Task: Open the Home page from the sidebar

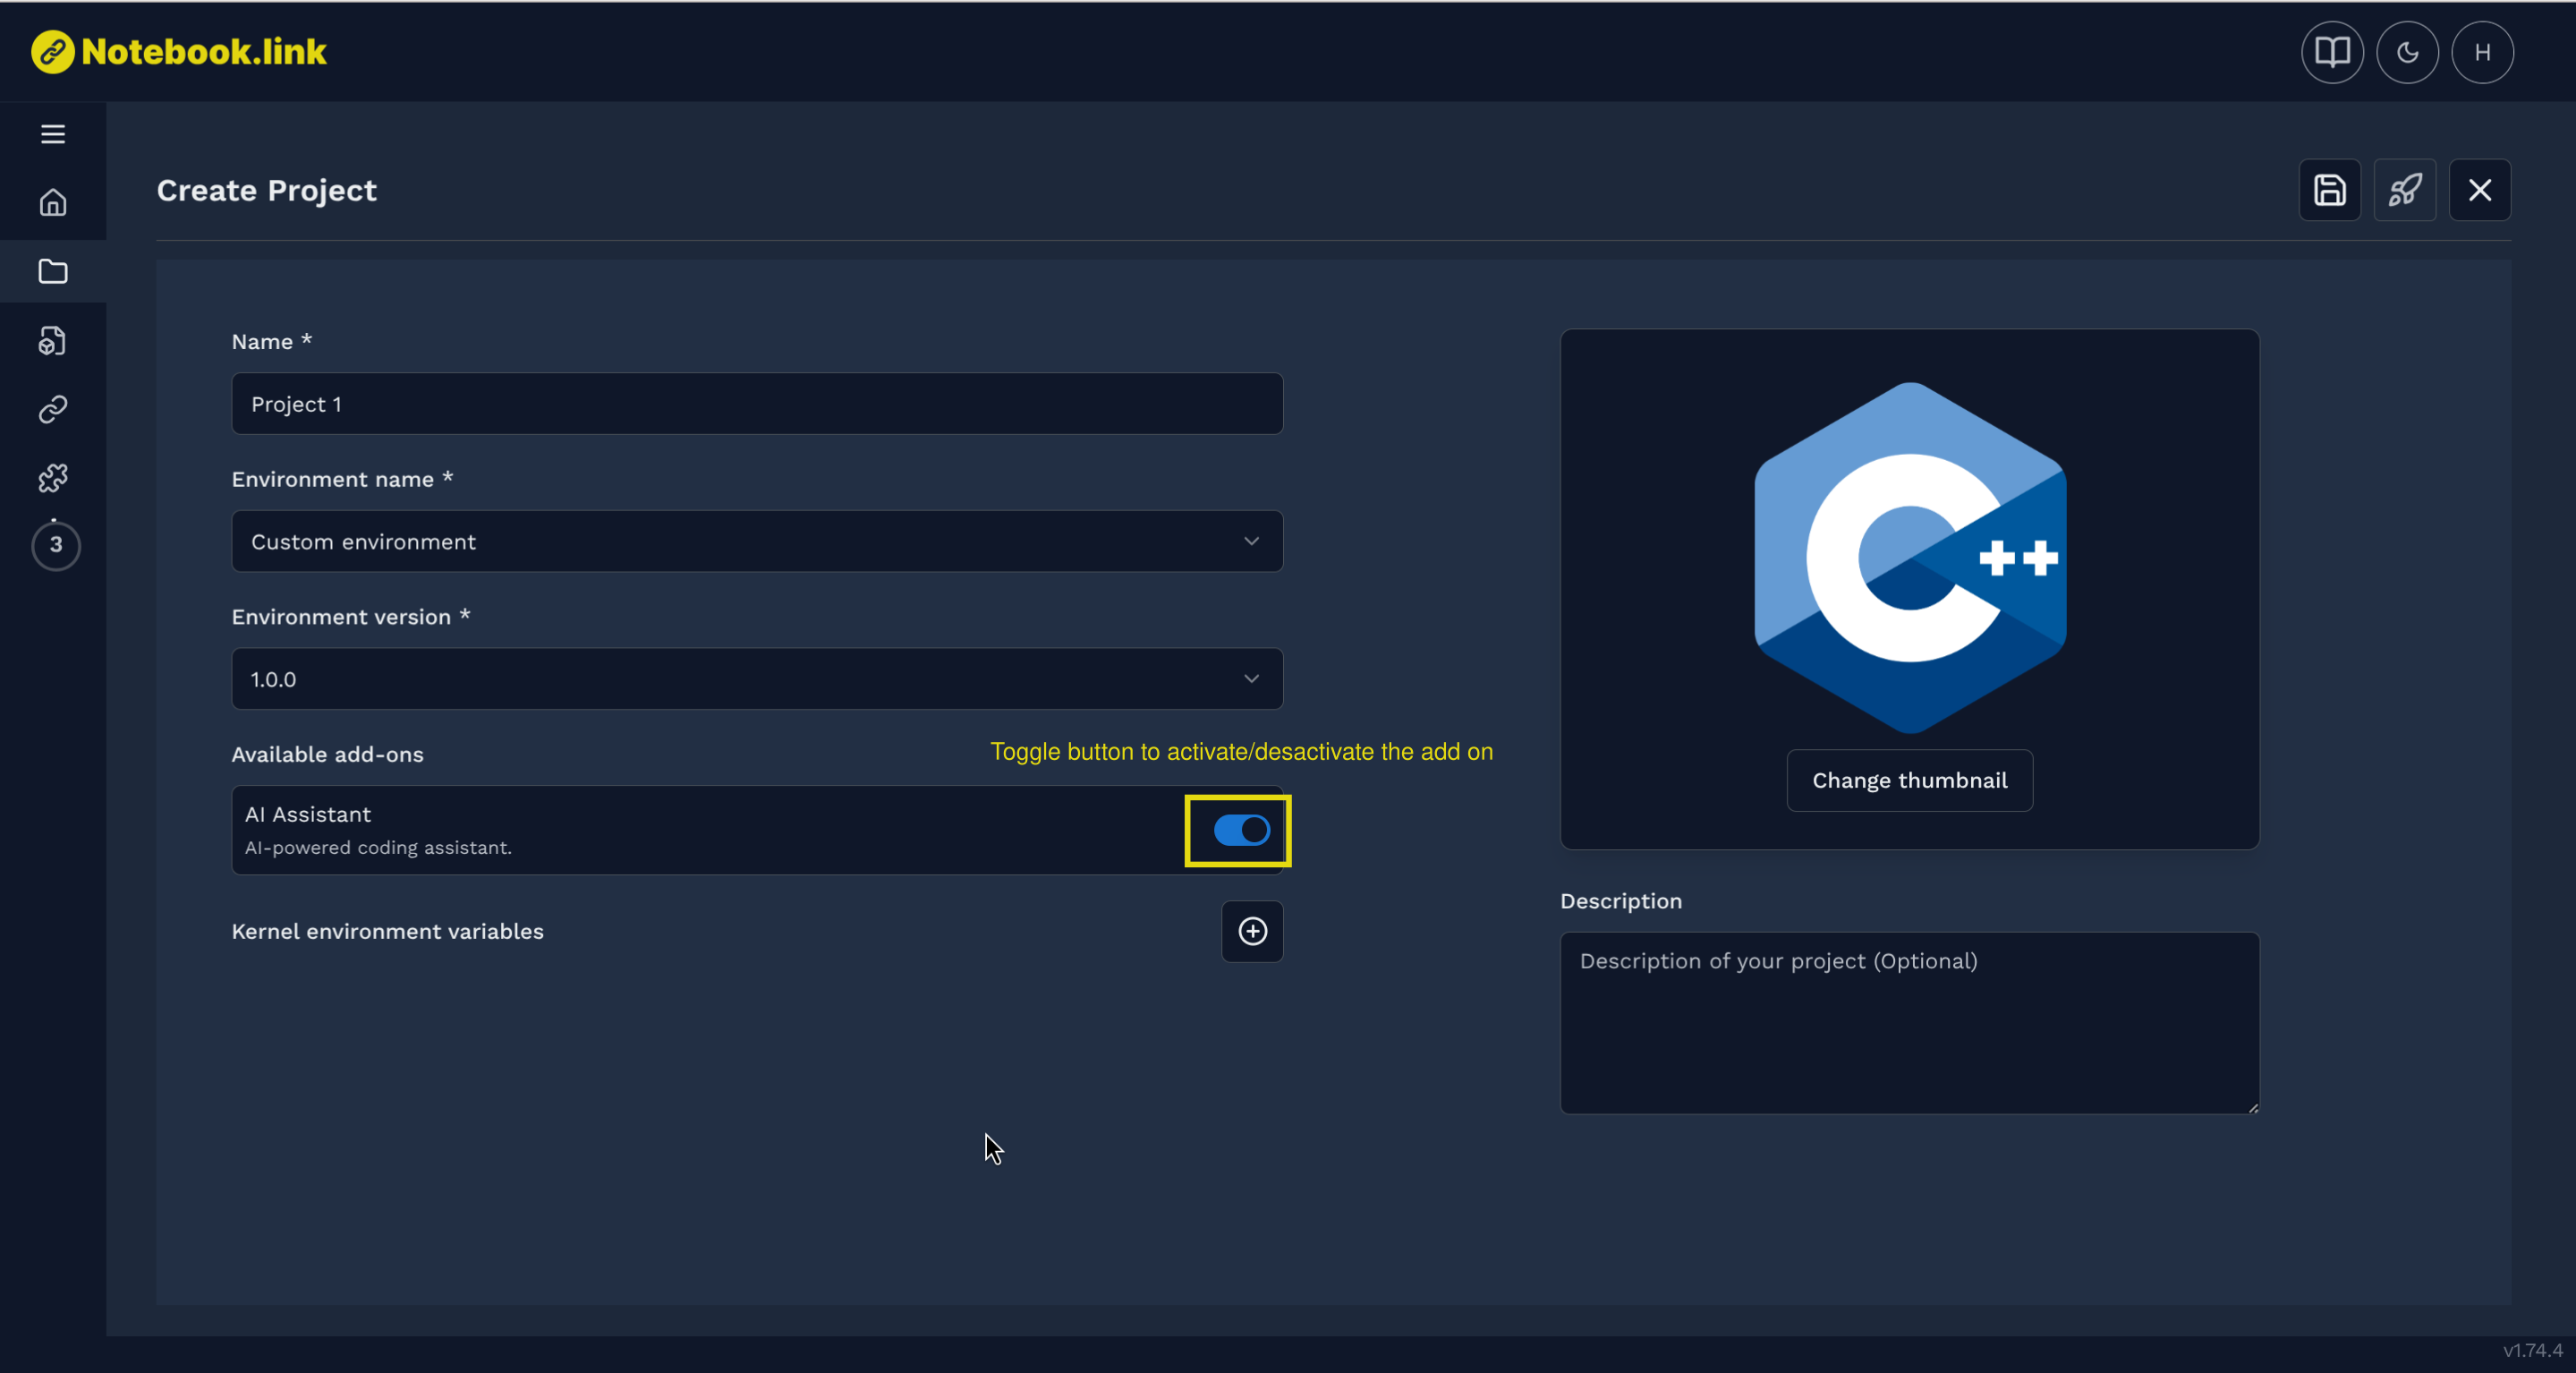Action: pyautogui.click(x=53, y=202)
